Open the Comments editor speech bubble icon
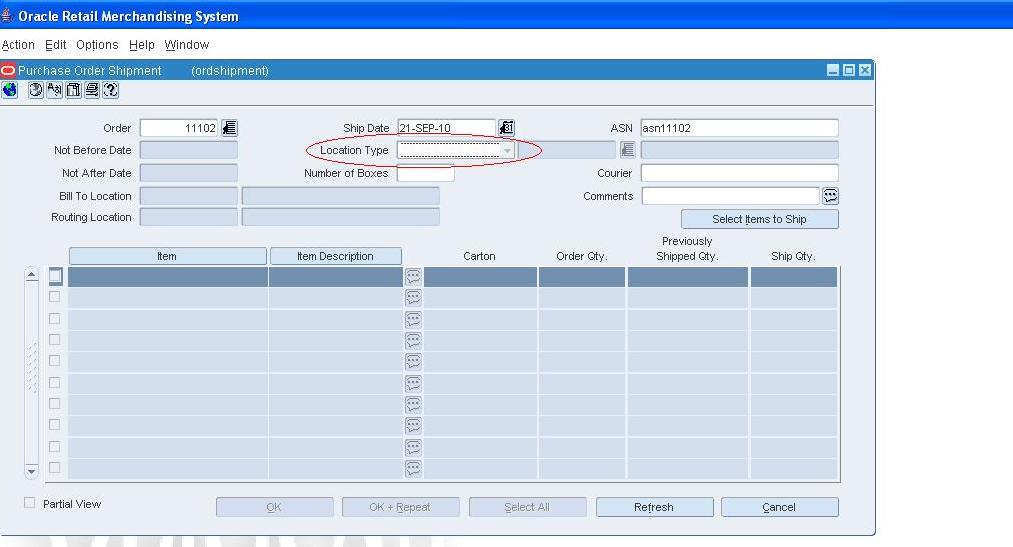This screenshot has height=547, width=1013. (x=830, y=196)
